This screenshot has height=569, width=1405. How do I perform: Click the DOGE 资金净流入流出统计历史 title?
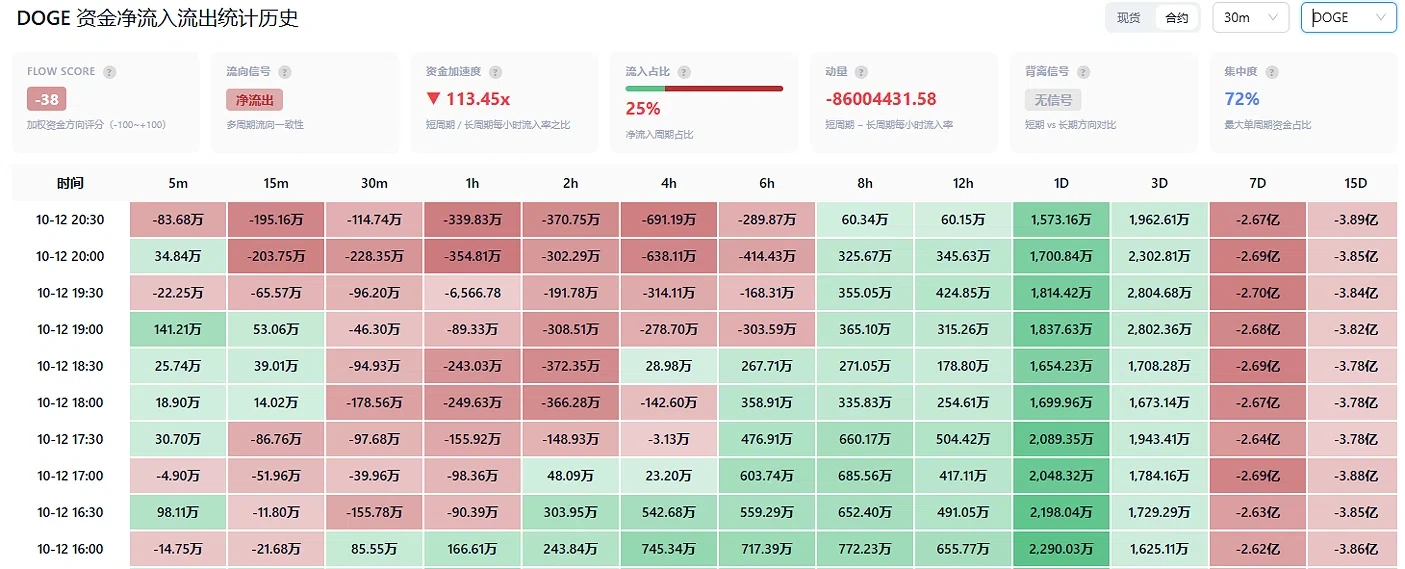point(157,19)
